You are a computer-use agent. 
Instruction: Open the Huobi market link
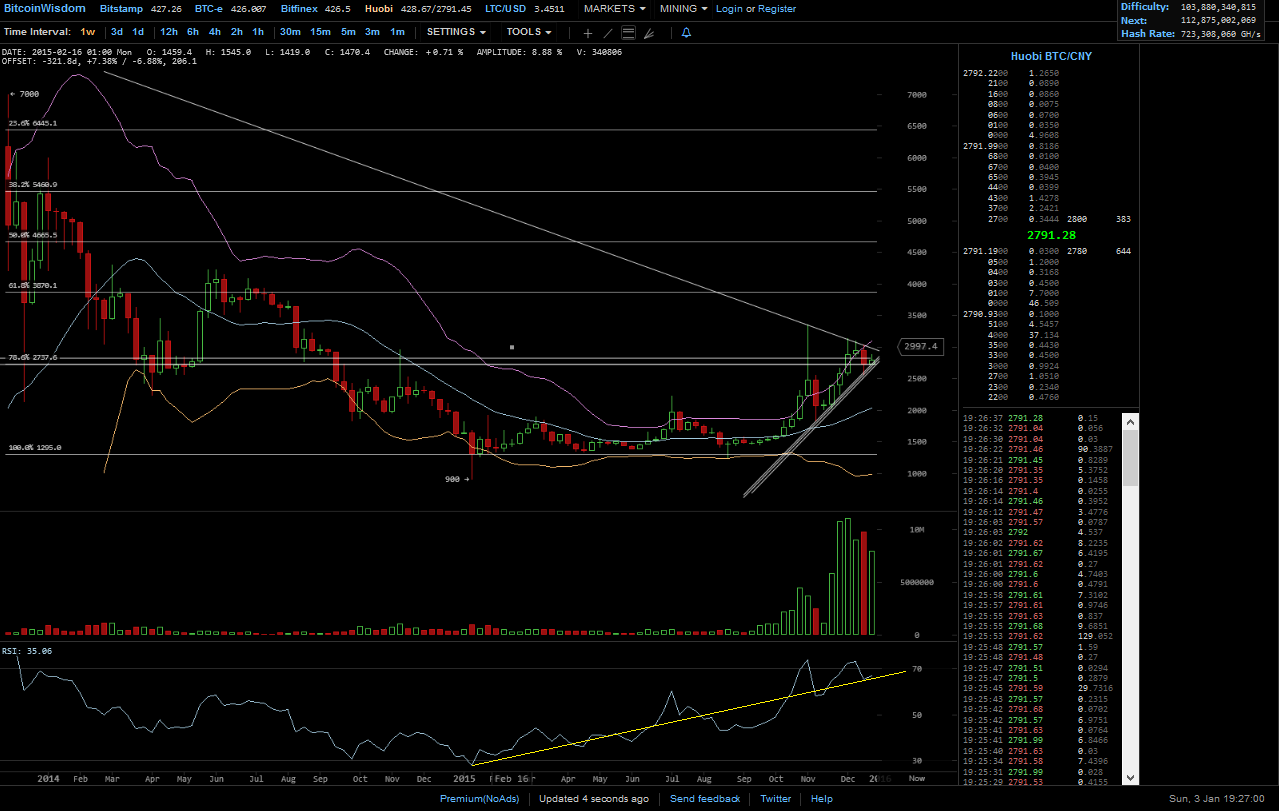pyautogui.click(x=380, y=8)
